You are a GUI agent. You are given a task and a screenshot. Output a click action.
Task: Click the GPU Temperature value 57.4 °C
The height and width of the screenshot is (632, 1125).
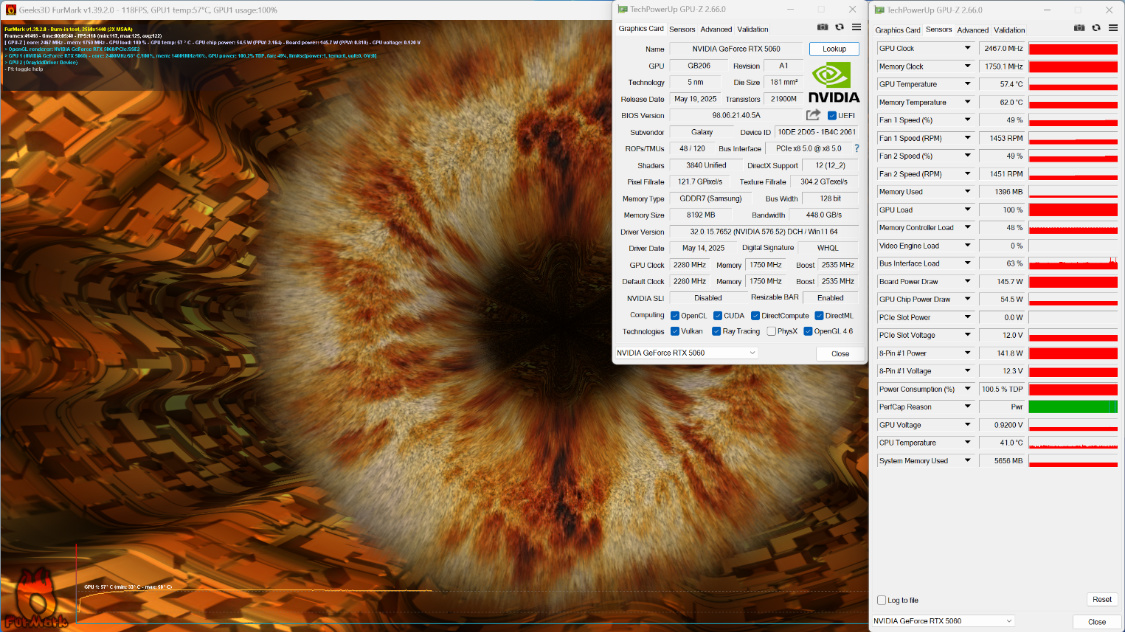coord(1002,84)
